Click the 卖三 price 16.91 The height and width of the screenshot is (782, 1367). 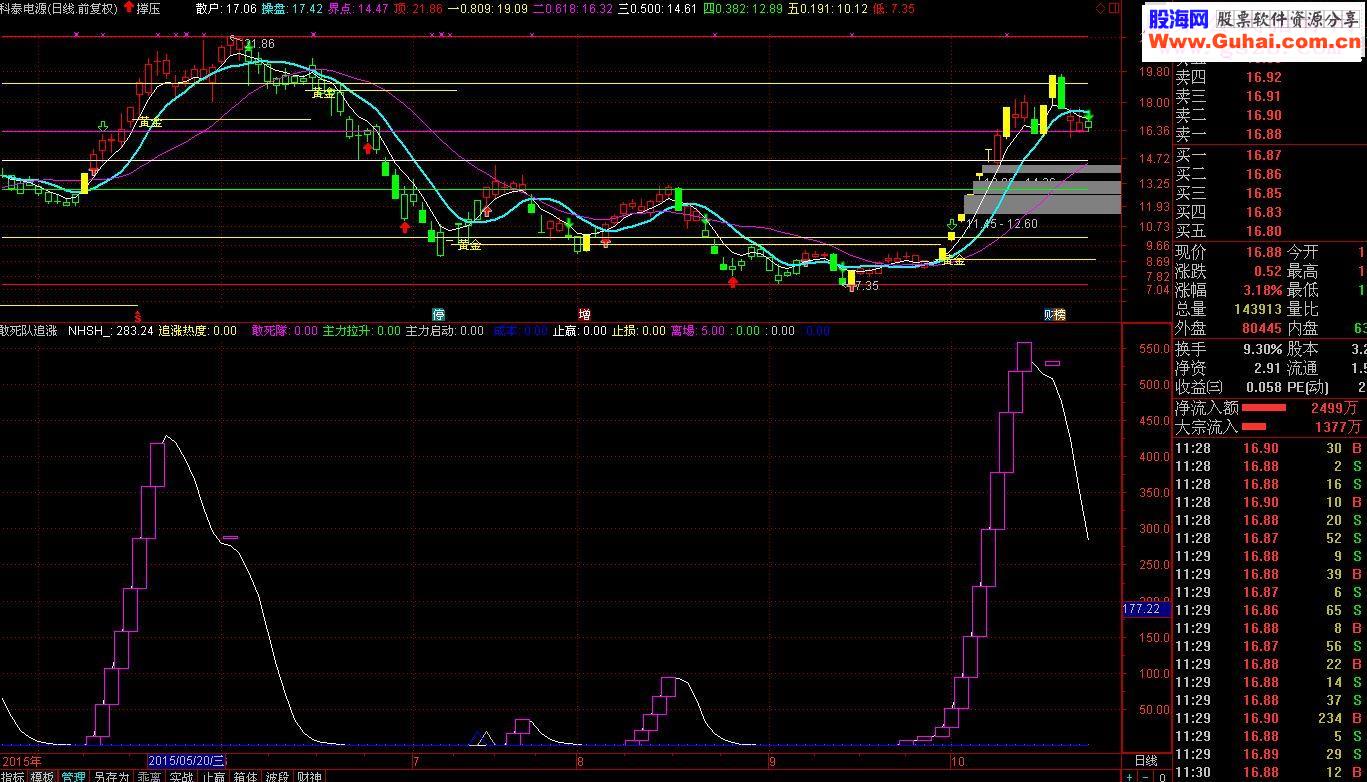click(1262, 96)
